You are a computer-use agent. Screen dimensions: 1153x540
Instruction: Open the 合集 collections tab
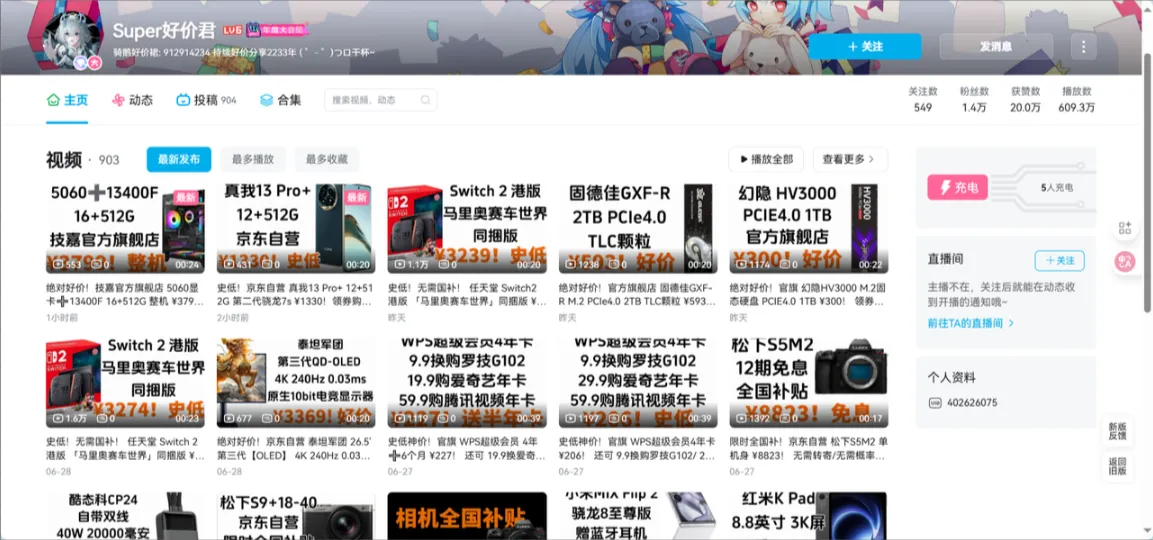pos(281,100)
